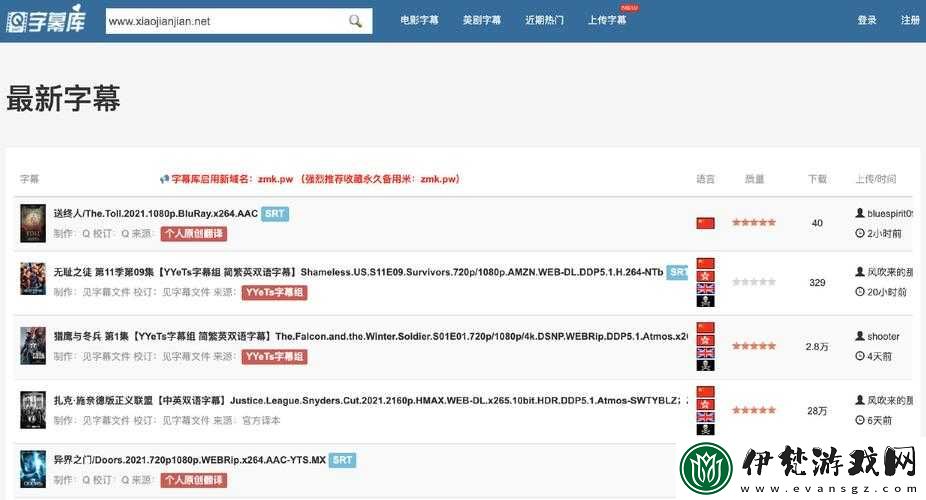Viewport: 926px width, 500px height.
Task: Click UK flag in Justice League row
Action: tap(705, 417)
